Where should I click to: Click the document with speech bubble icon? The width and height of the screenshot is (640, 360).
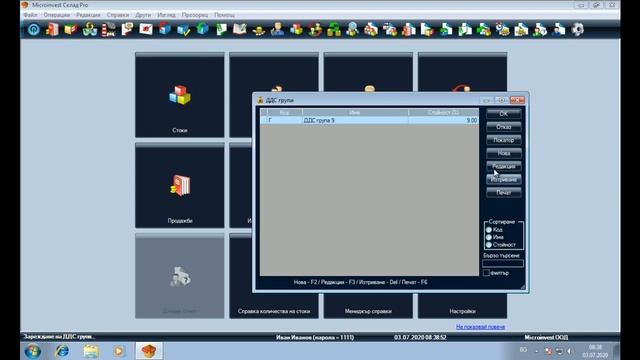[128, 29]
